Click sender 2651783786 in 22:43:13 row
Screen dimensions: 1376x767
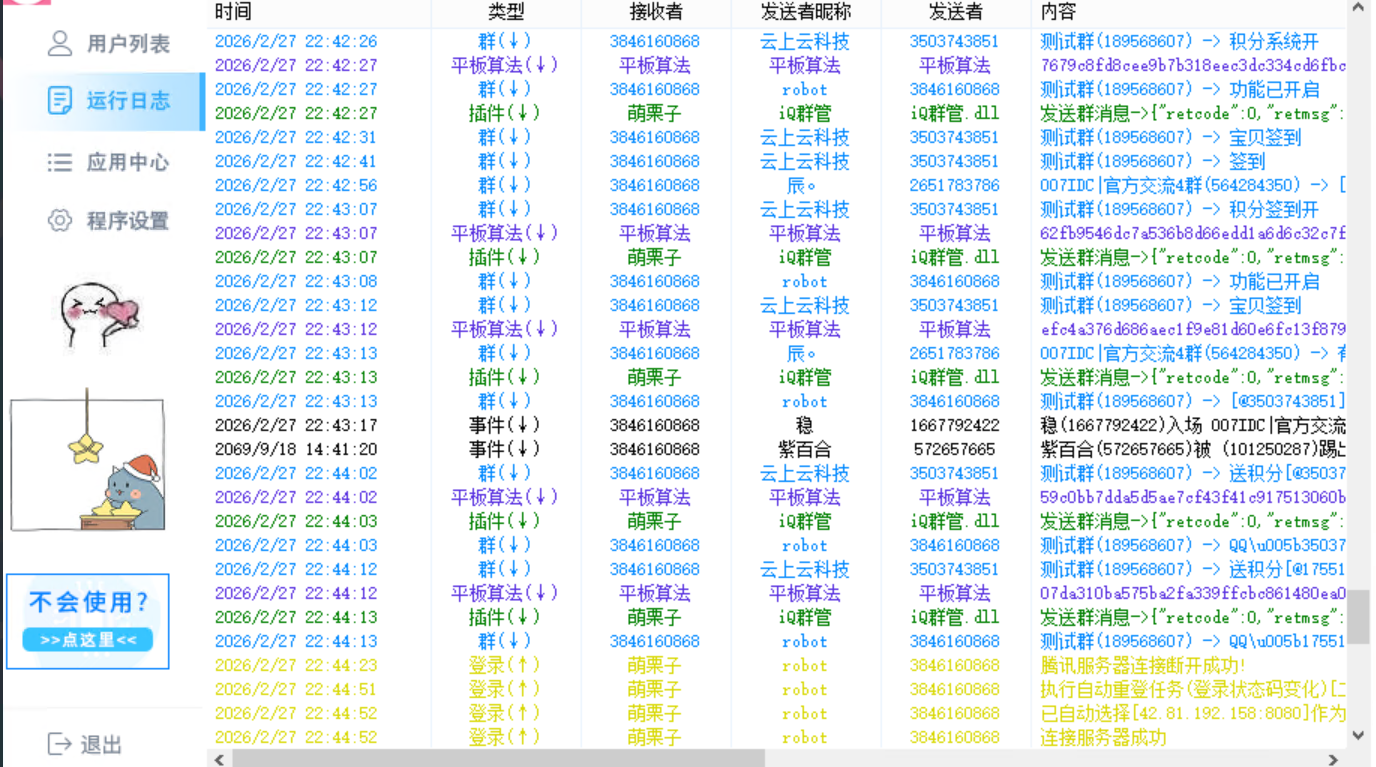[955, 353]
